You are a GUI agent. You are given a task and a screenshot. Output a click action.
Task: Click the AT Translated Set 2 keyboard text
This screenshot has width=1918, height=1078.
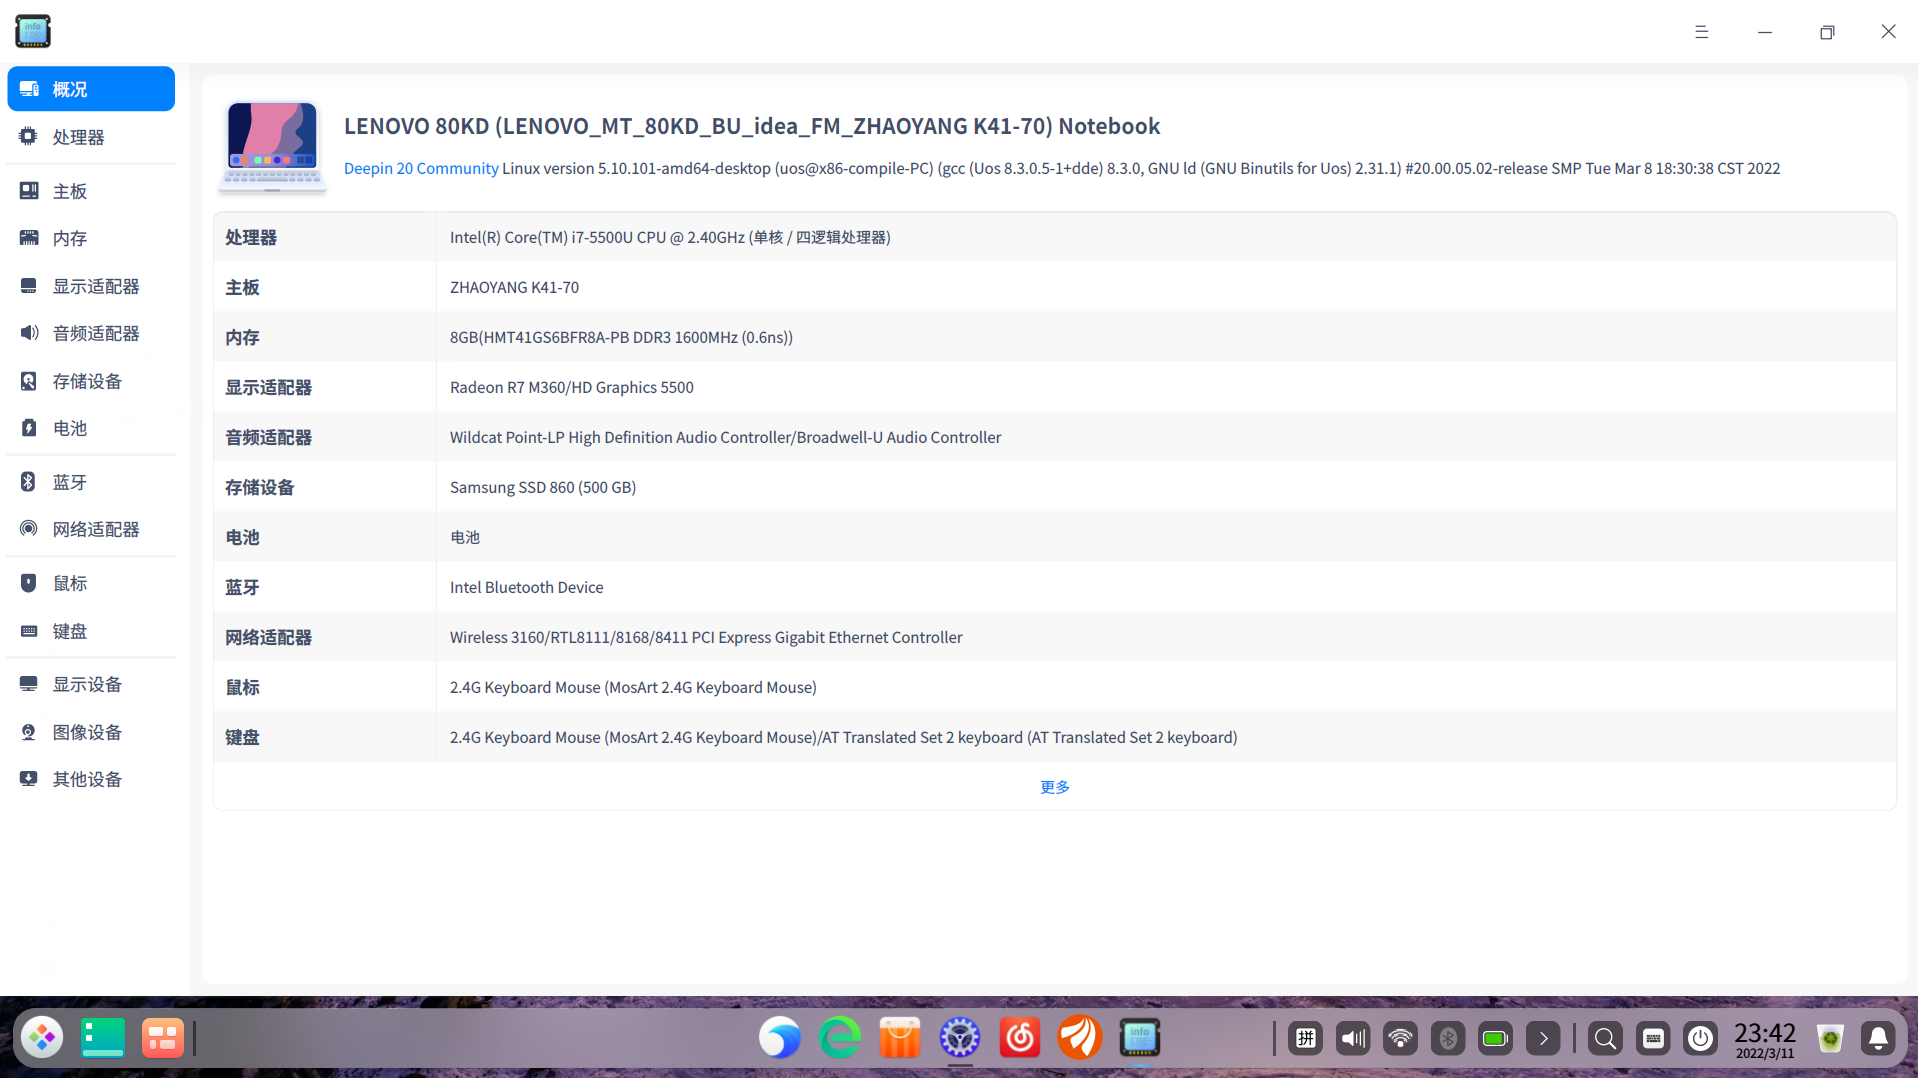click(1030, 737)
